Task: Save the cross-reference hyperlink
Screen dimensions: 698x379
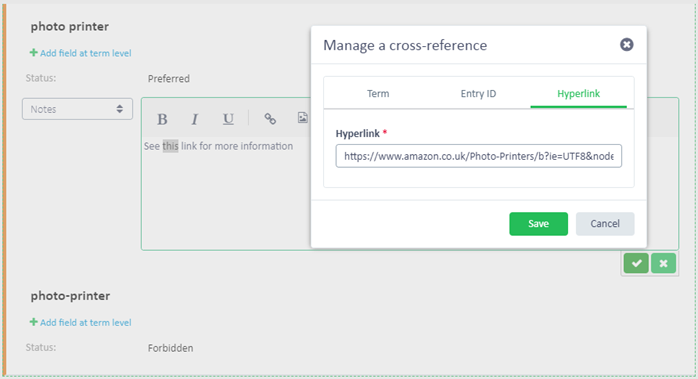Action: [x=538, y=224]
